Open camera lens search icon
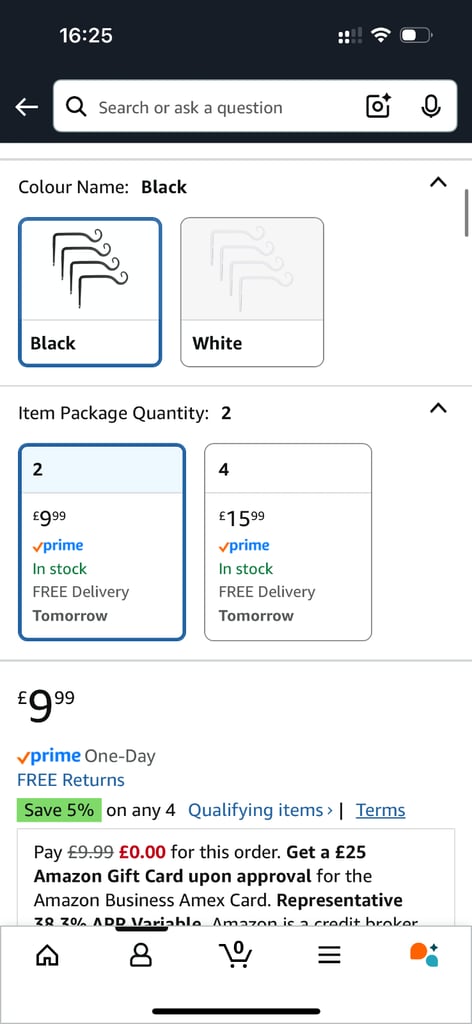Screen dimensions: 472x1024 coord(378,106)
